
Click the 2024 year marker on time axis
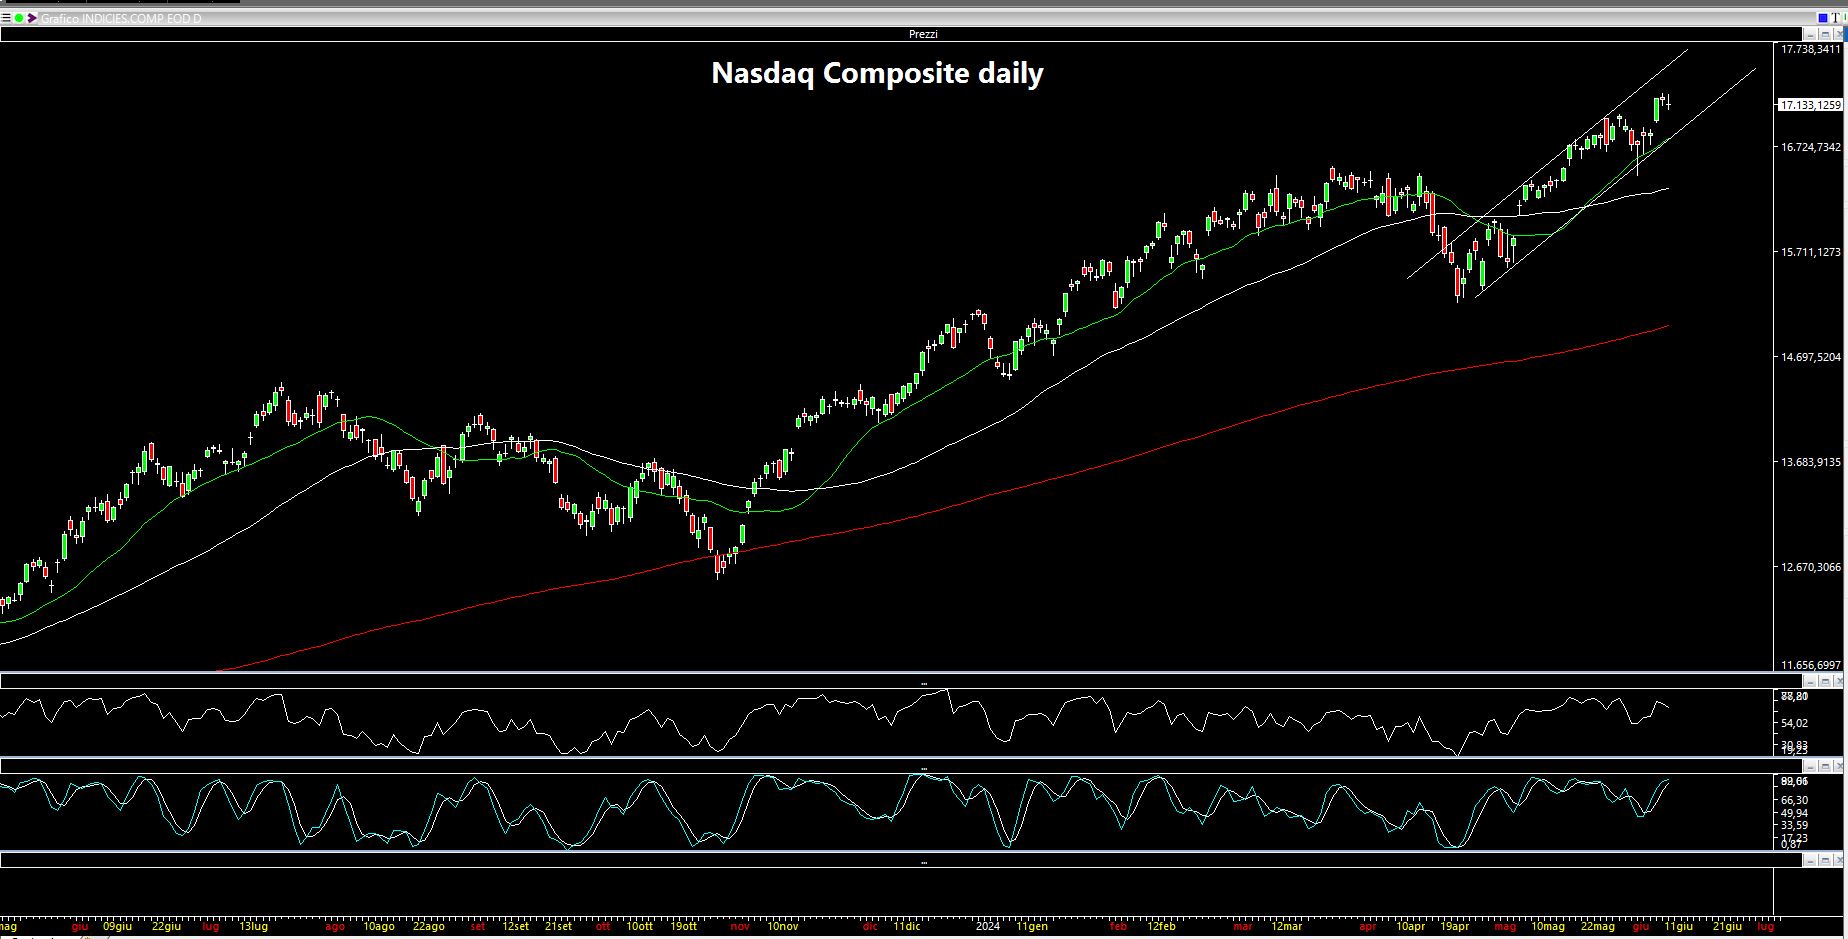[x=988, y=926]
